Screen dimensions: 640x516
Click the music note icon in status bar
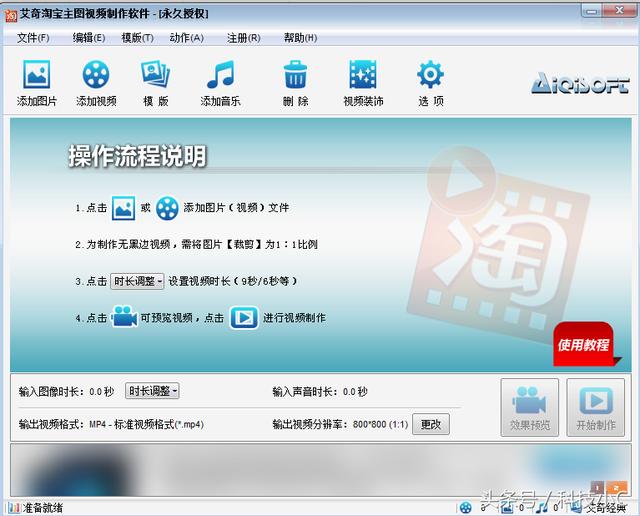coord(542,507)
